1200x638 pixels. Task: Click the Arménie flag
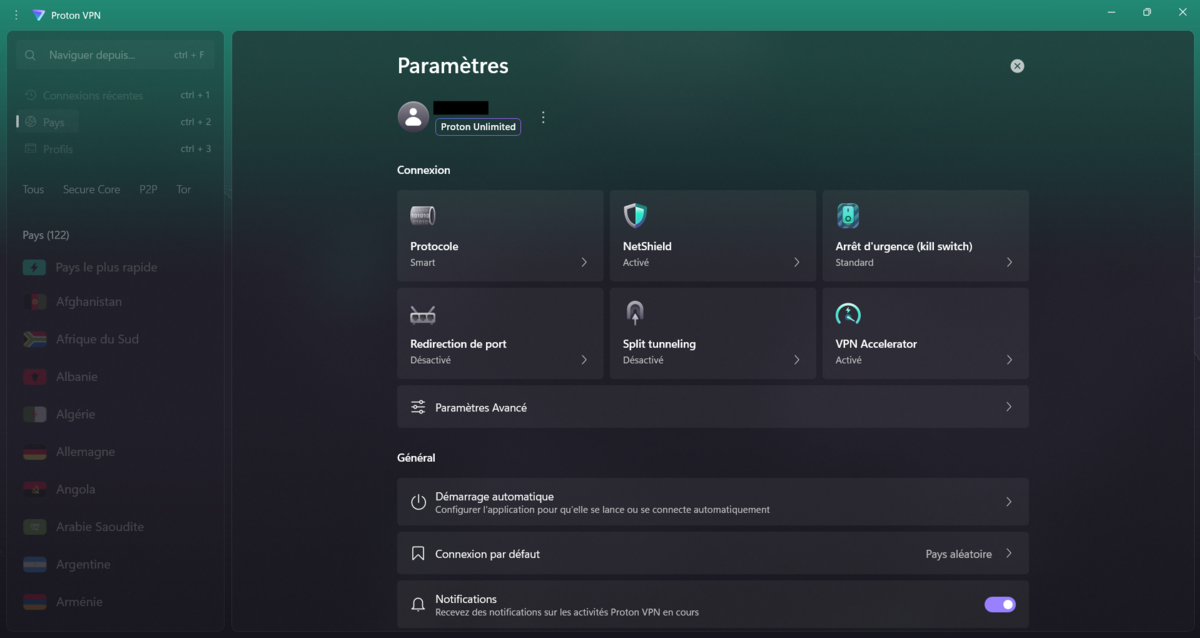[x=35, y=602]
